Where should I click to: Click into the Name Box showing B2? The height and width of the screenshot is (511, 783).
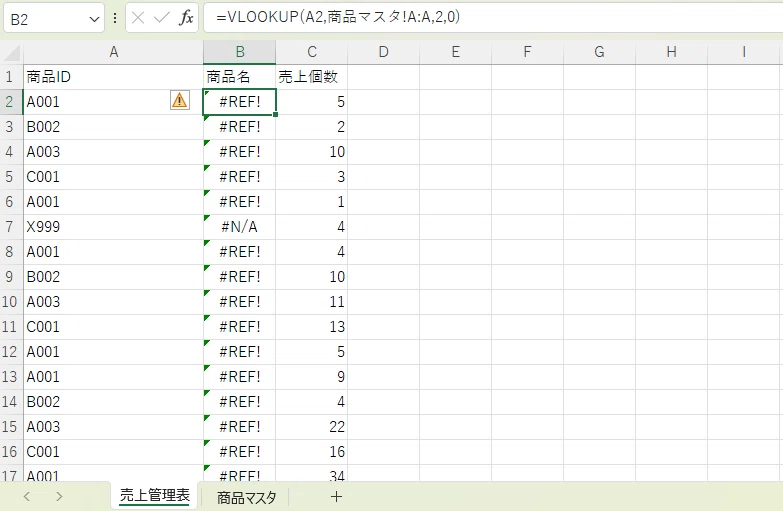[46, 19]
